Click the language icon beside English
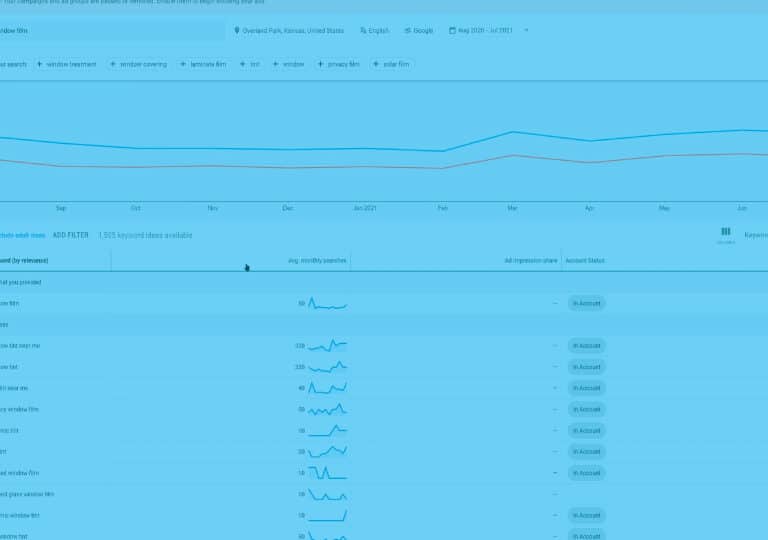This screenshot has width=768, height=540. coord(363,31)
